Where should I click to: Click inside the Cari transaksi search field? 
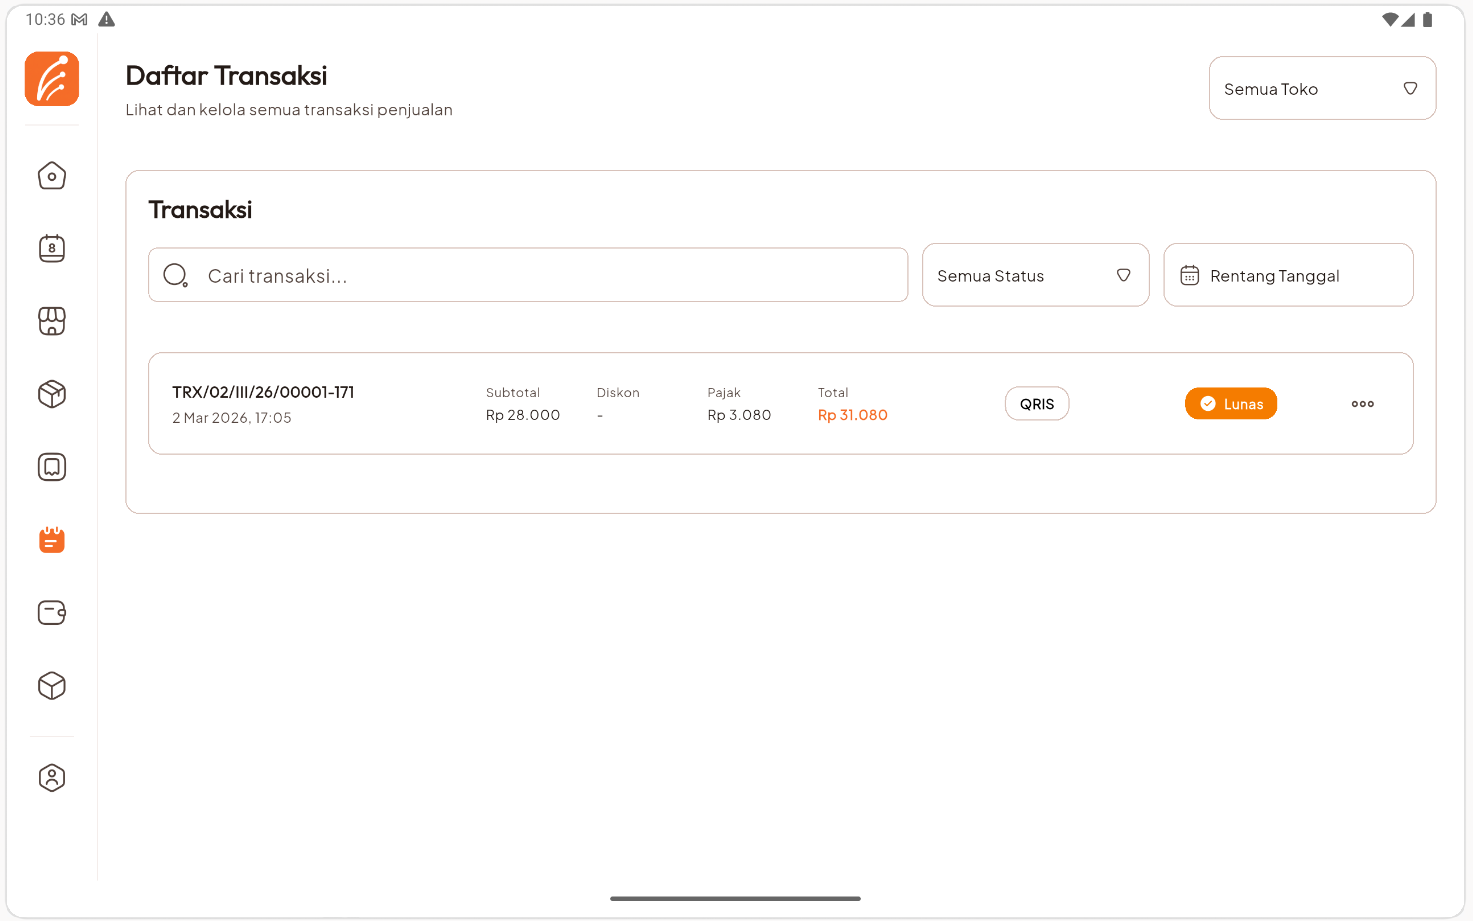coord(528,274)
